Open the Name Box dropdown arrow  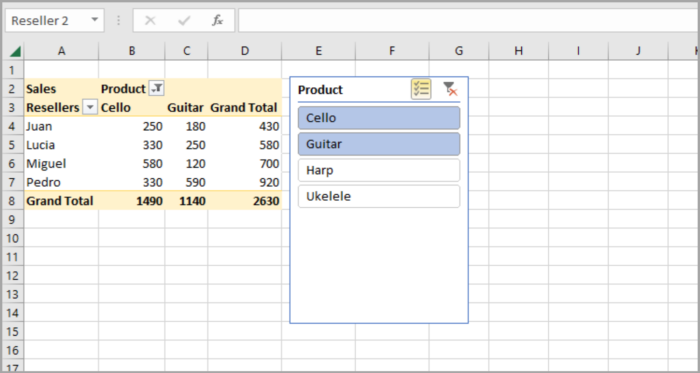pos(94,20)
